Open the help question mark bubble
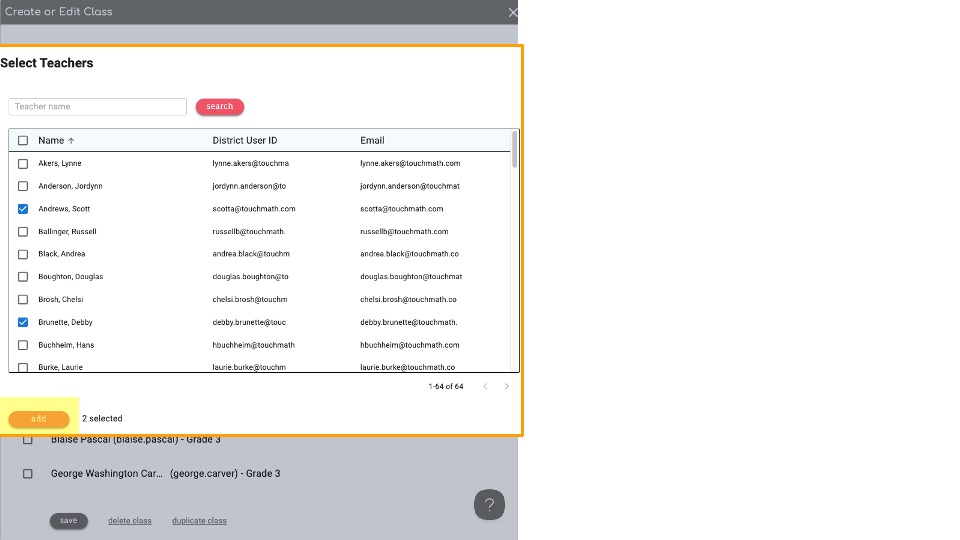 489,504
